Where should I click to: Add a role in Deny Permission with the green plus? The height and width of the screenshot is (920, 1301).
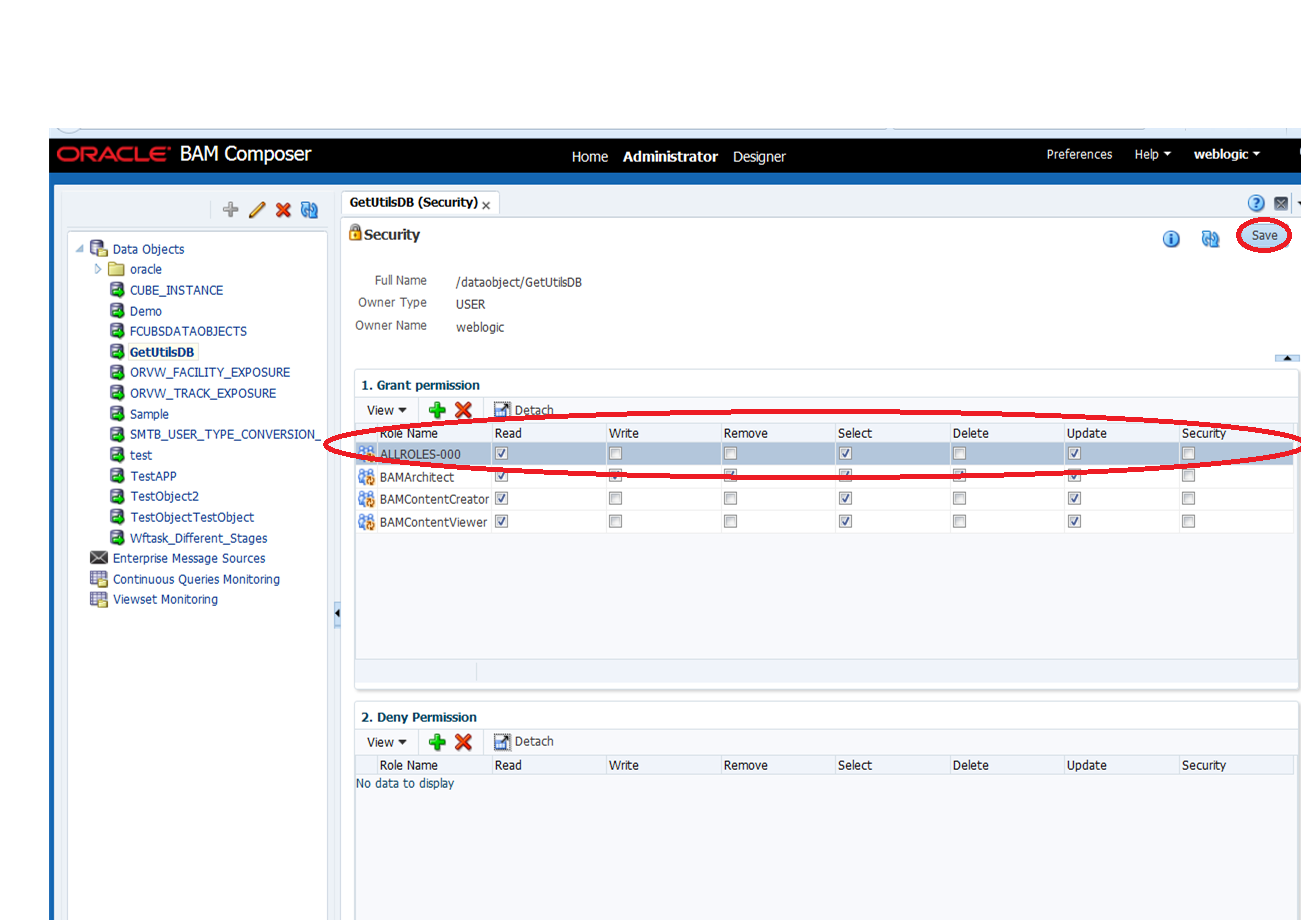point(437,742)
